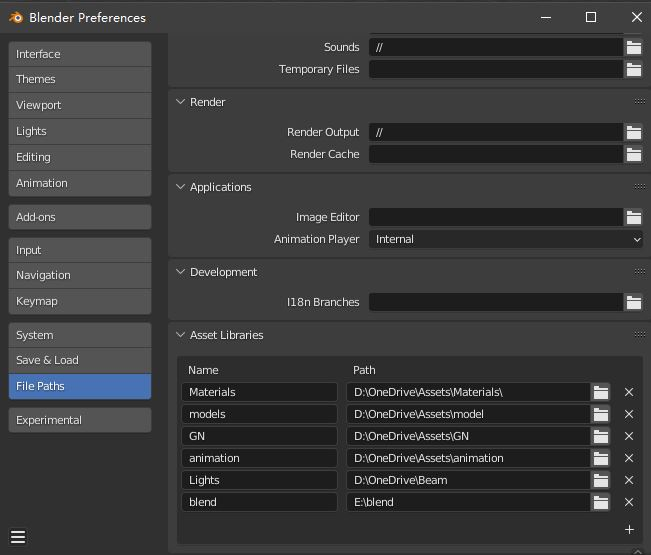This screenshot has height=555, width=651.
Task: Open the preferences hamburger menu
Action: click(x=18, y=537)
